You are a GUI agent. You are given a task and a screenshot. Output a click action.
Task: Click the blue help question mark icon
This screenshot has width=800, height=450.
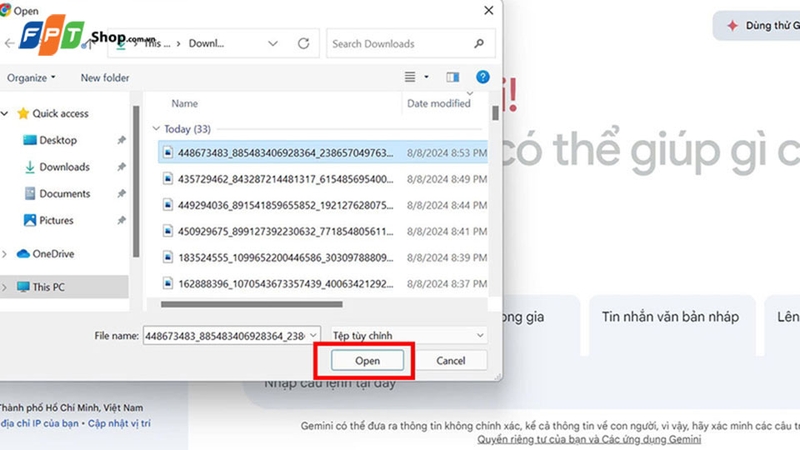(483, 77)
